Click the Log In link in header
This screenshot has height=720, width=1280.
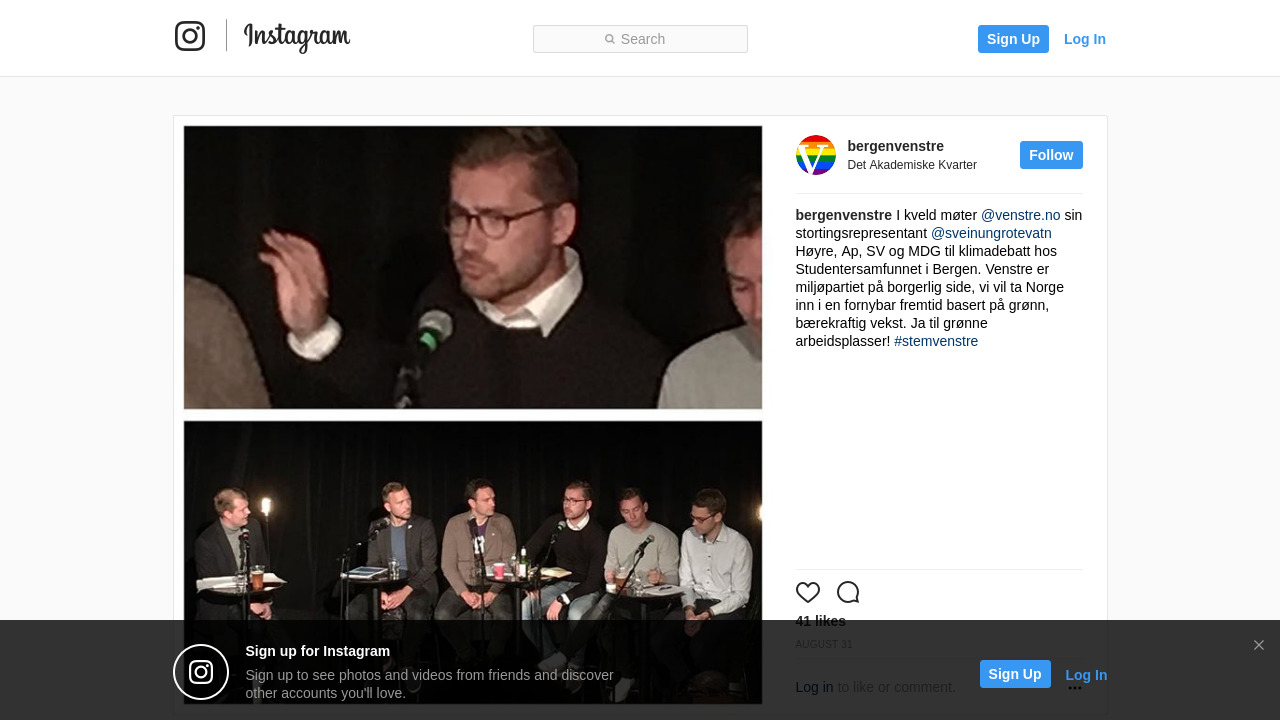[x=1085, y=39]
